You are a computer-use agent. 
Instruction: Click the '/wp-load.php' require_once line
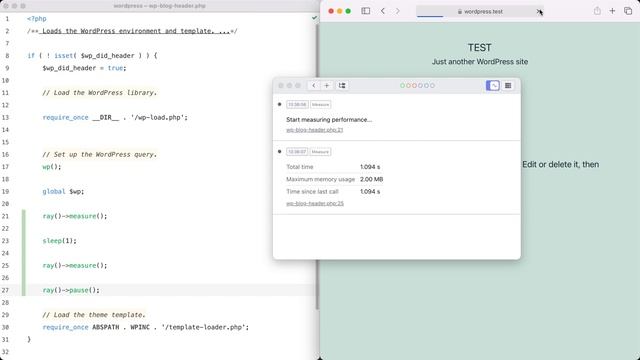(115, 118)
